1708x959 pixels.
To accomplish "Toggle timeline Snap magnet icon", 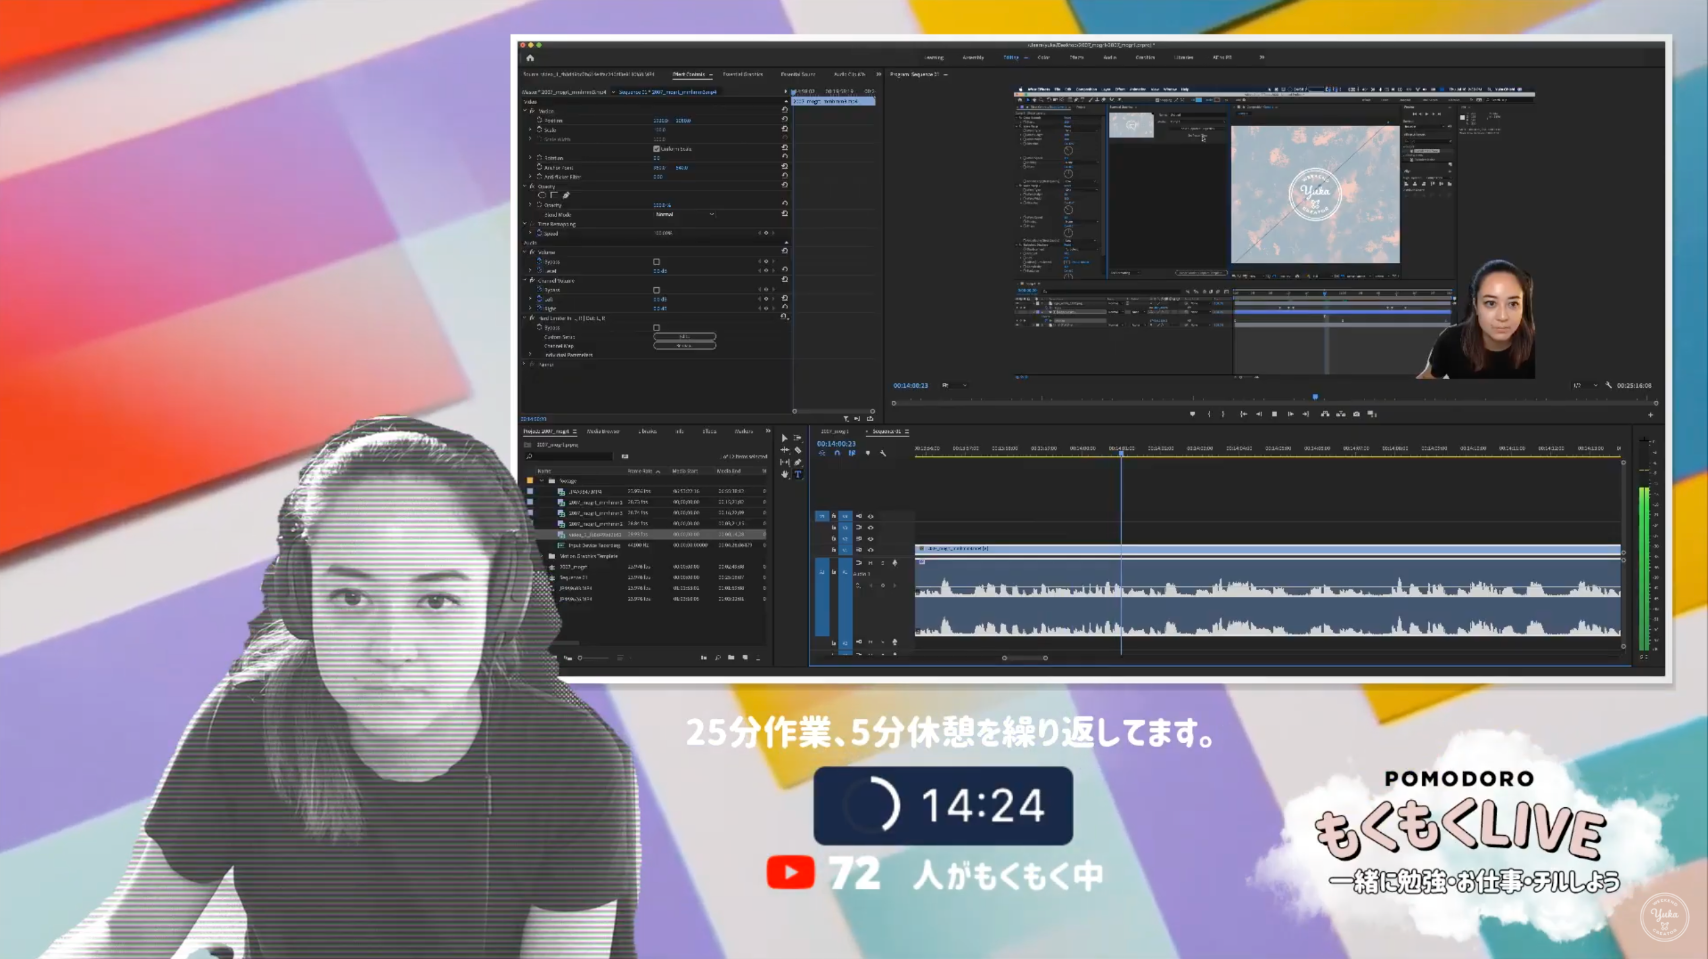I will pyautogui.click(x=837, y=453).
